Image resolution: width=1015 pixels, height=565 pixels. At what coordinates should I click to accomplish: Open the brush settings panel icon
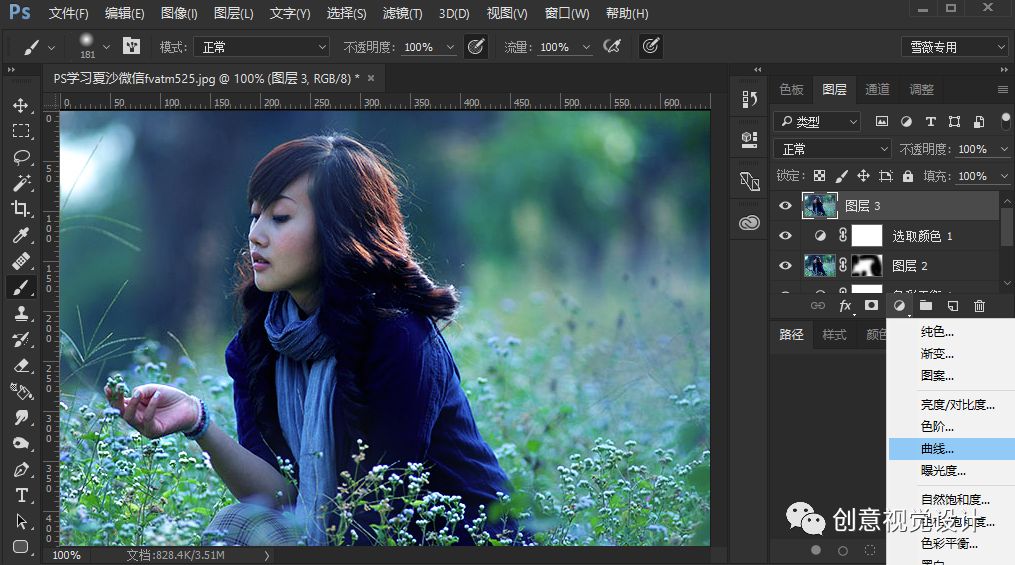coord(131,46)
